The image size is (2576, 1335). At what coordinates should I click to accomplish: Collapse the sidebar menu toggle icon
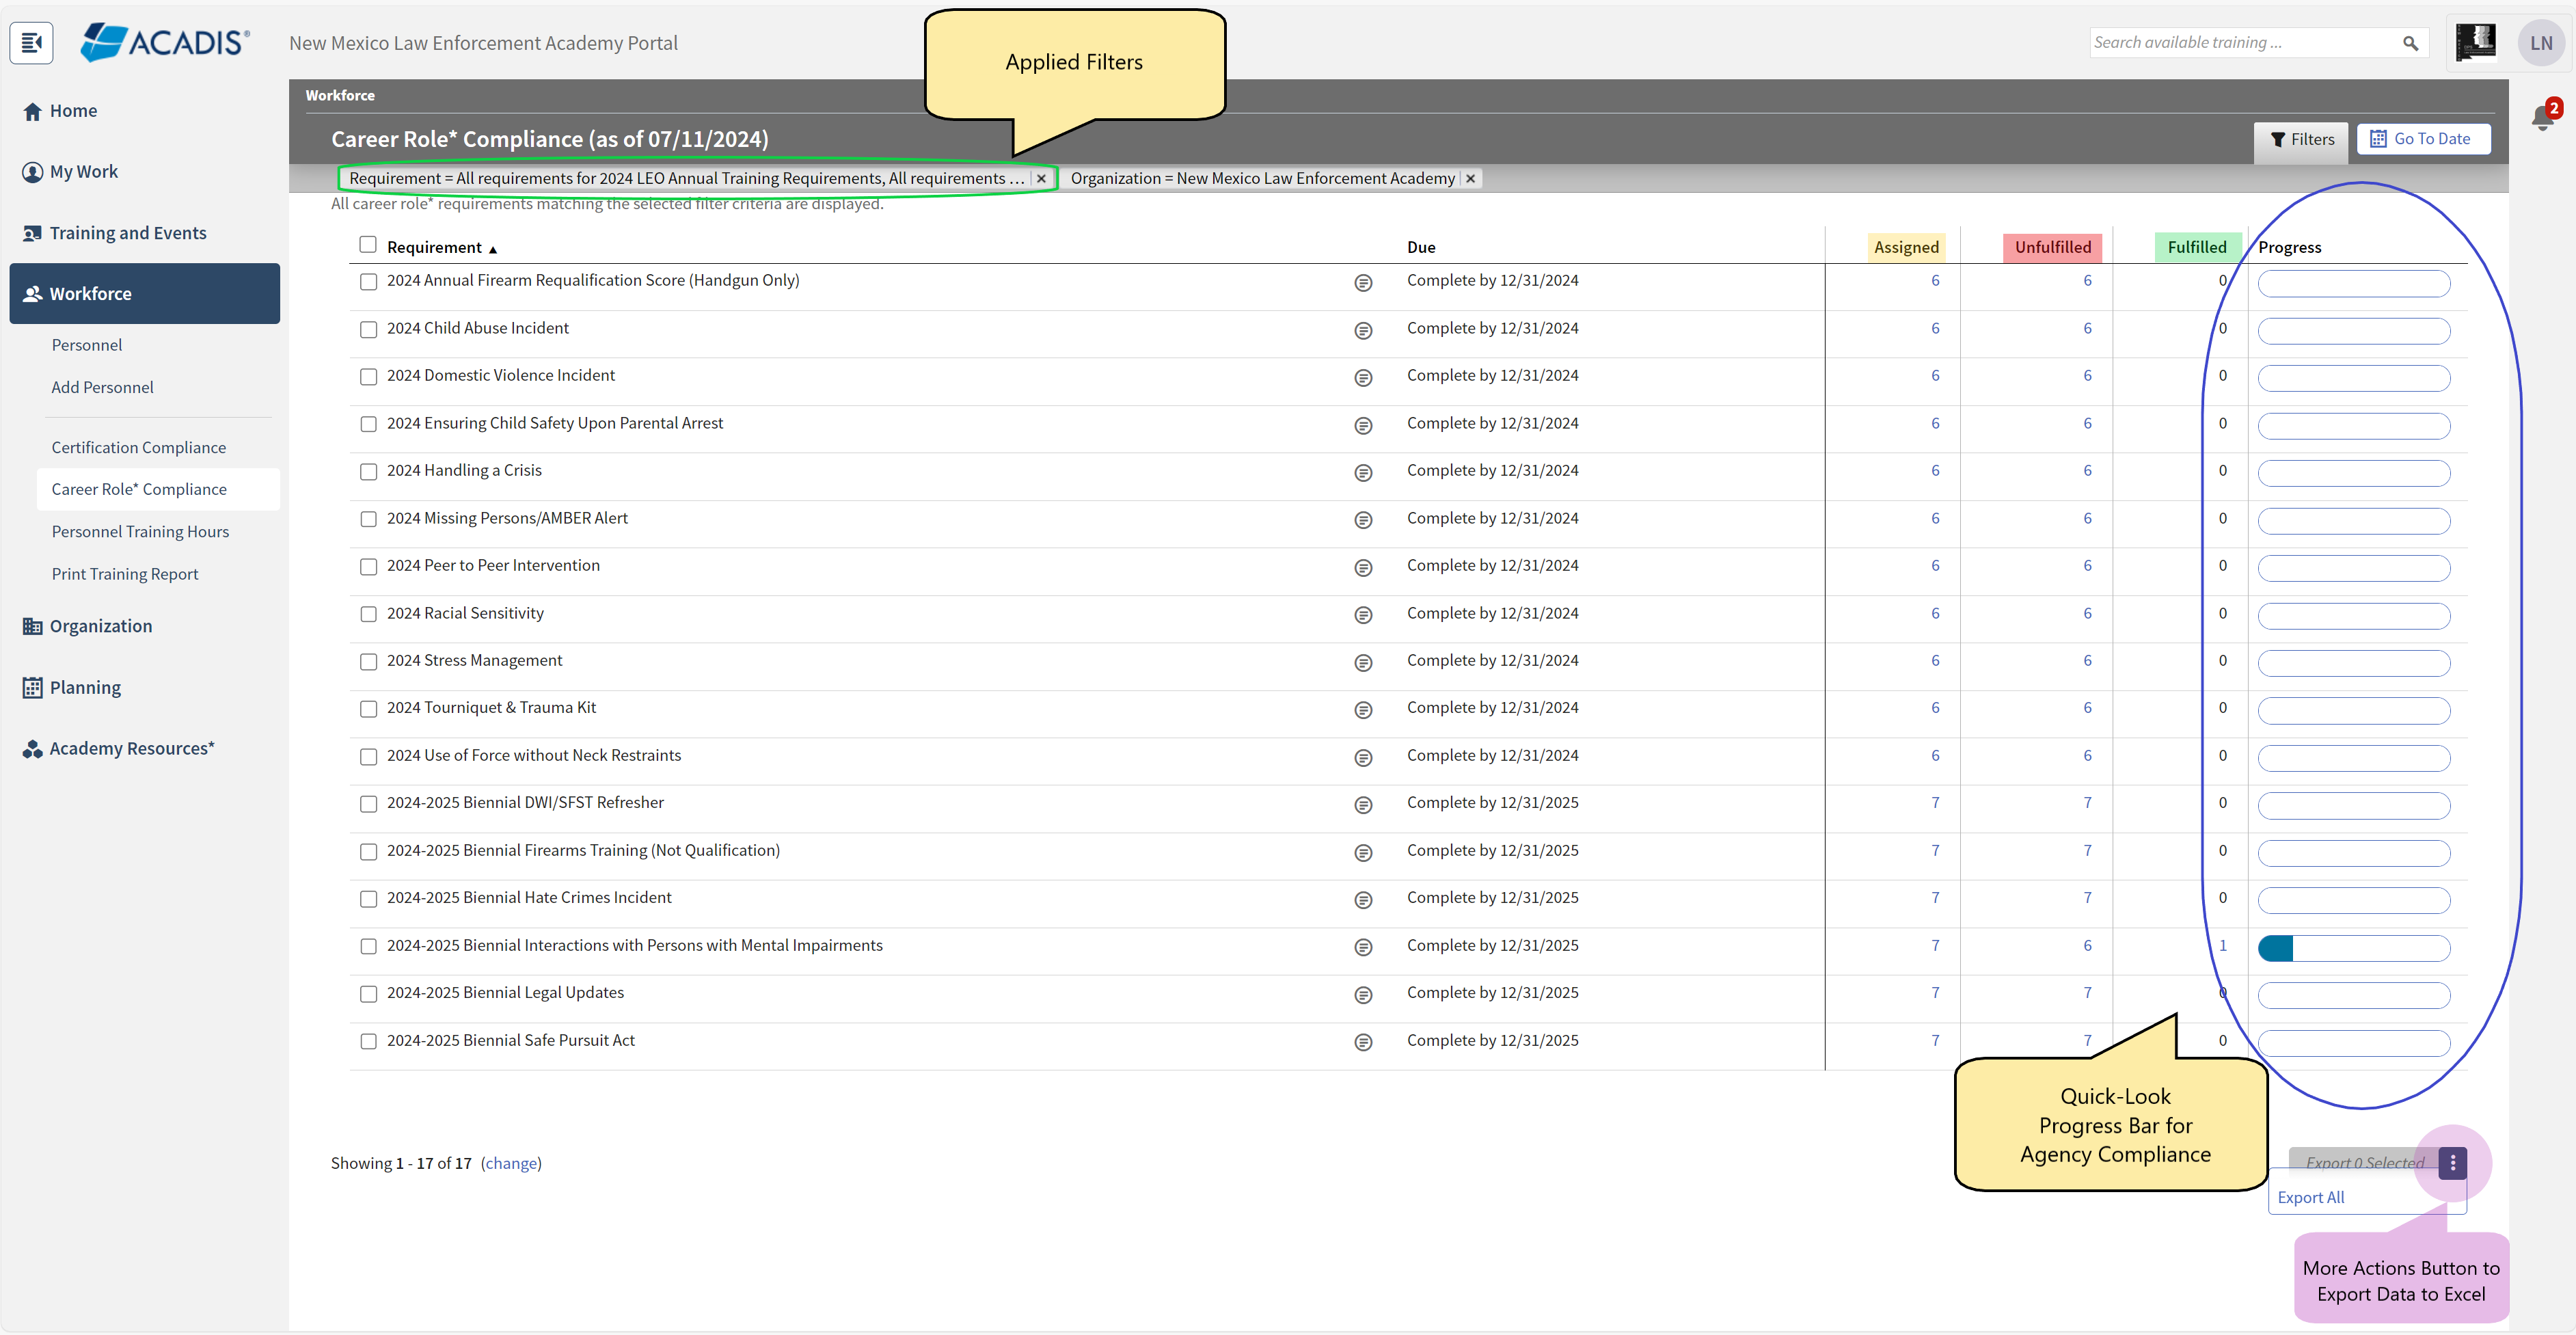click(x=31, y=43)
